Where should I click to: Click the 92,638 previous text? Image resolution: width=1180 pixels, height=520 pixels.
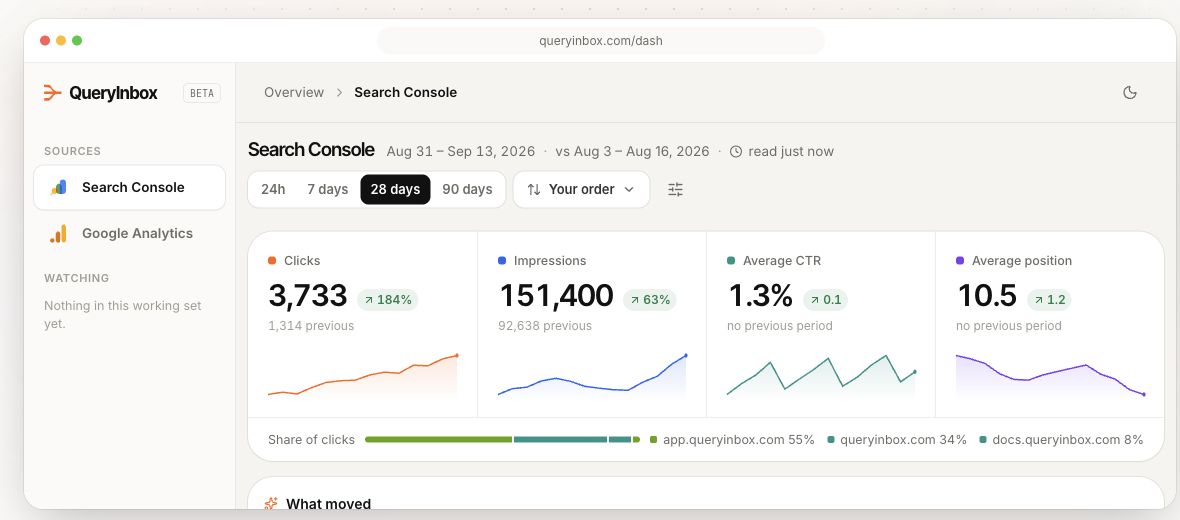(x=545, y=326)
